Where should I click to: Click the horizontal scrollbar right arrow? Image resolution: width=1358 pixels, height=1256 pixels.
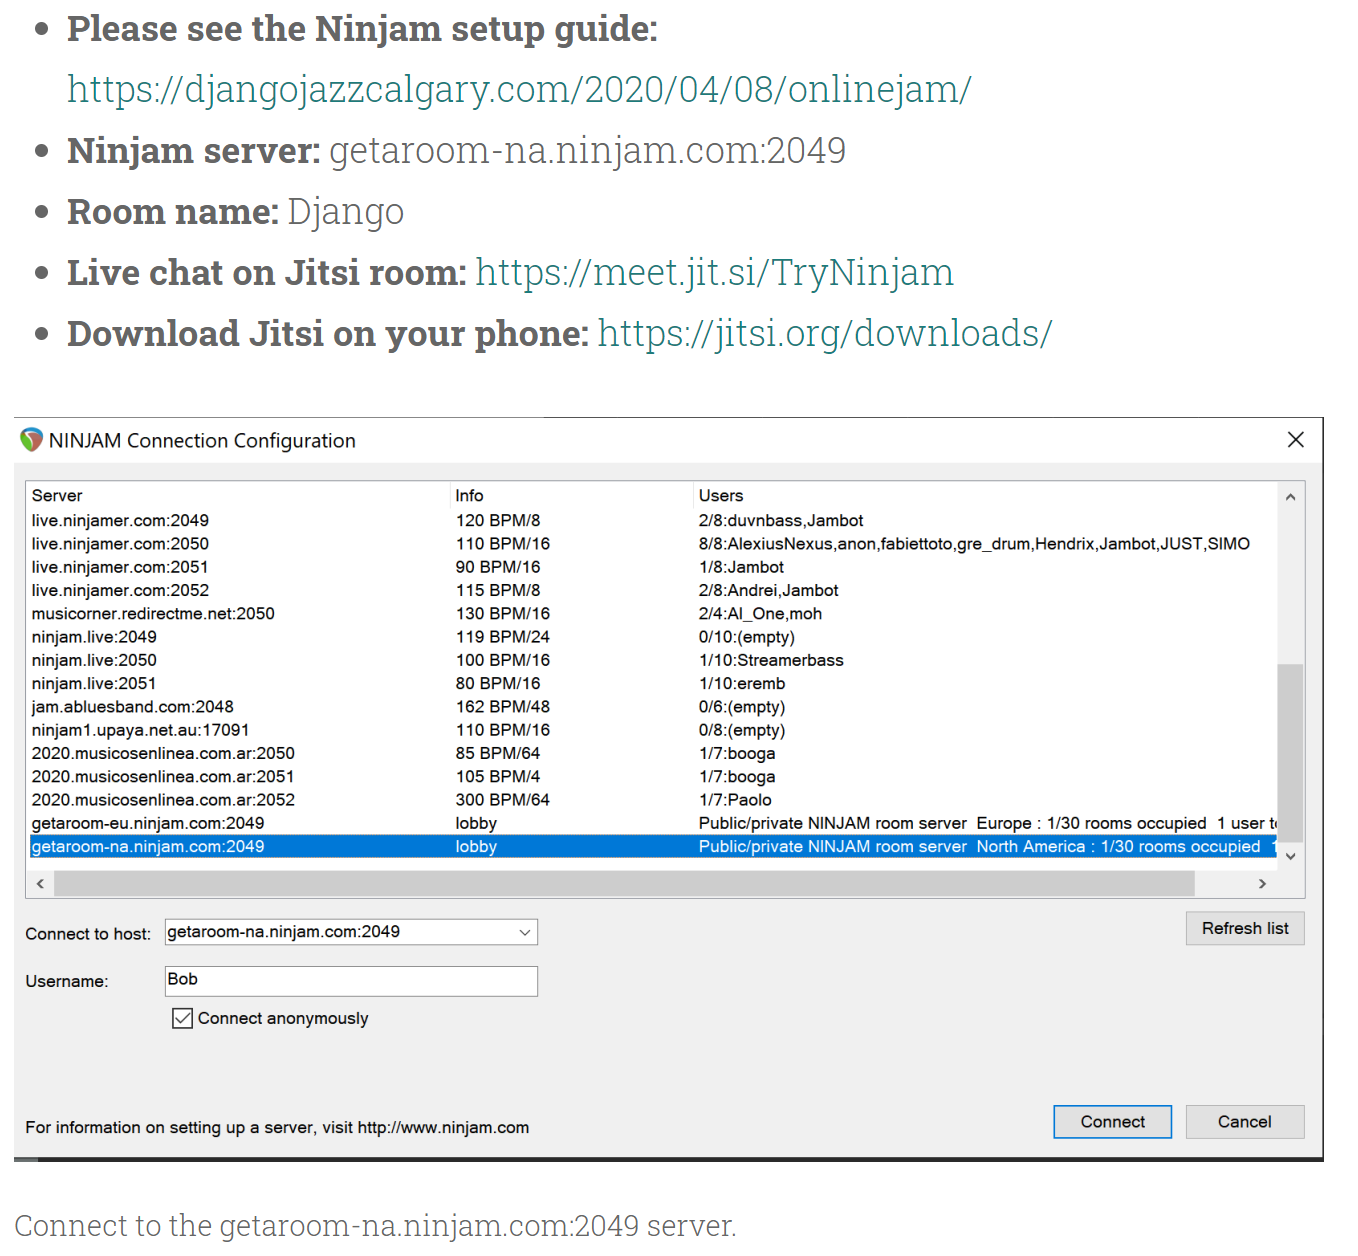1262,884
